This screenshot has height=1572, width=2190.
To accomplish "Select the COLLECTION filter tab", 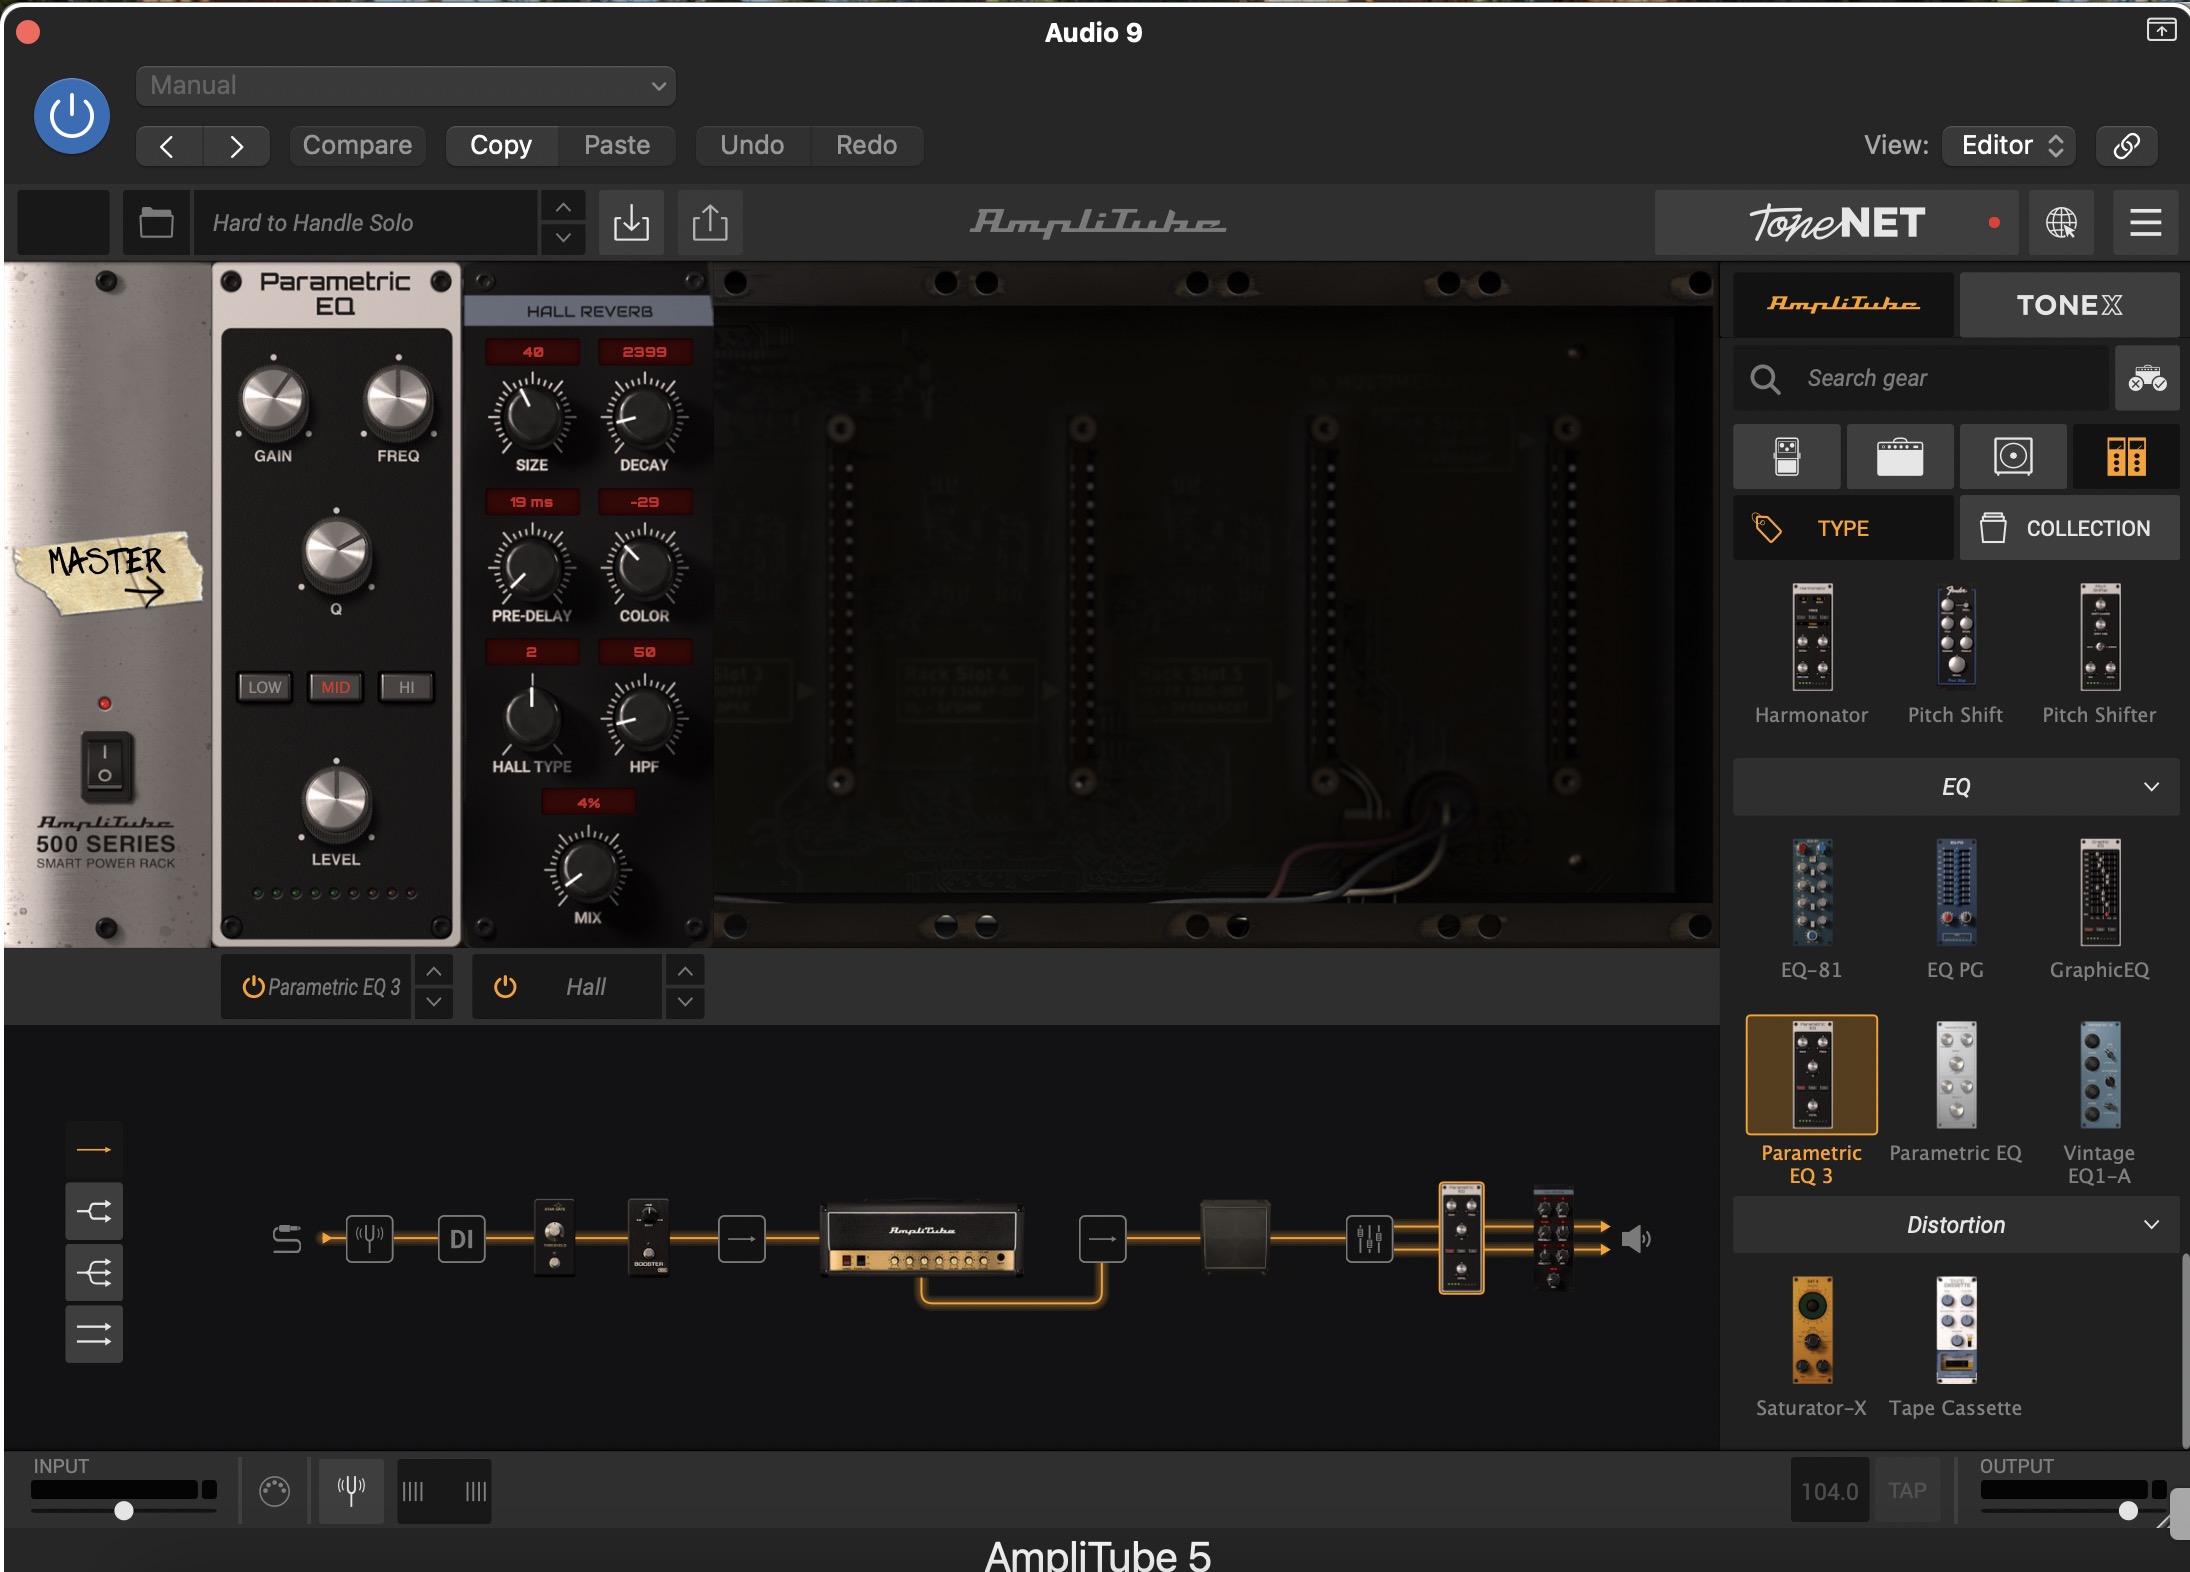I will tap(2069, 528).
